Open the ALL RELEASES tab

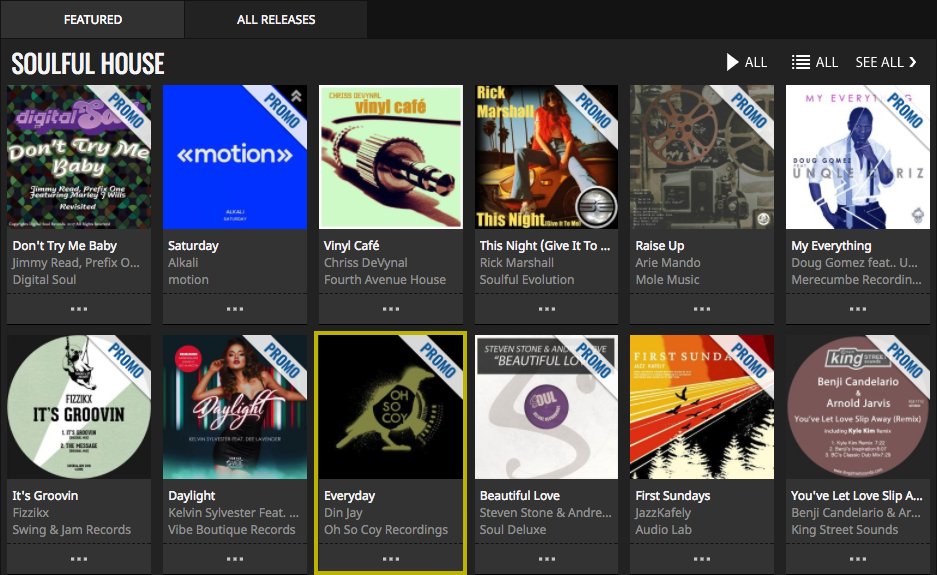[x=276, y=19]
